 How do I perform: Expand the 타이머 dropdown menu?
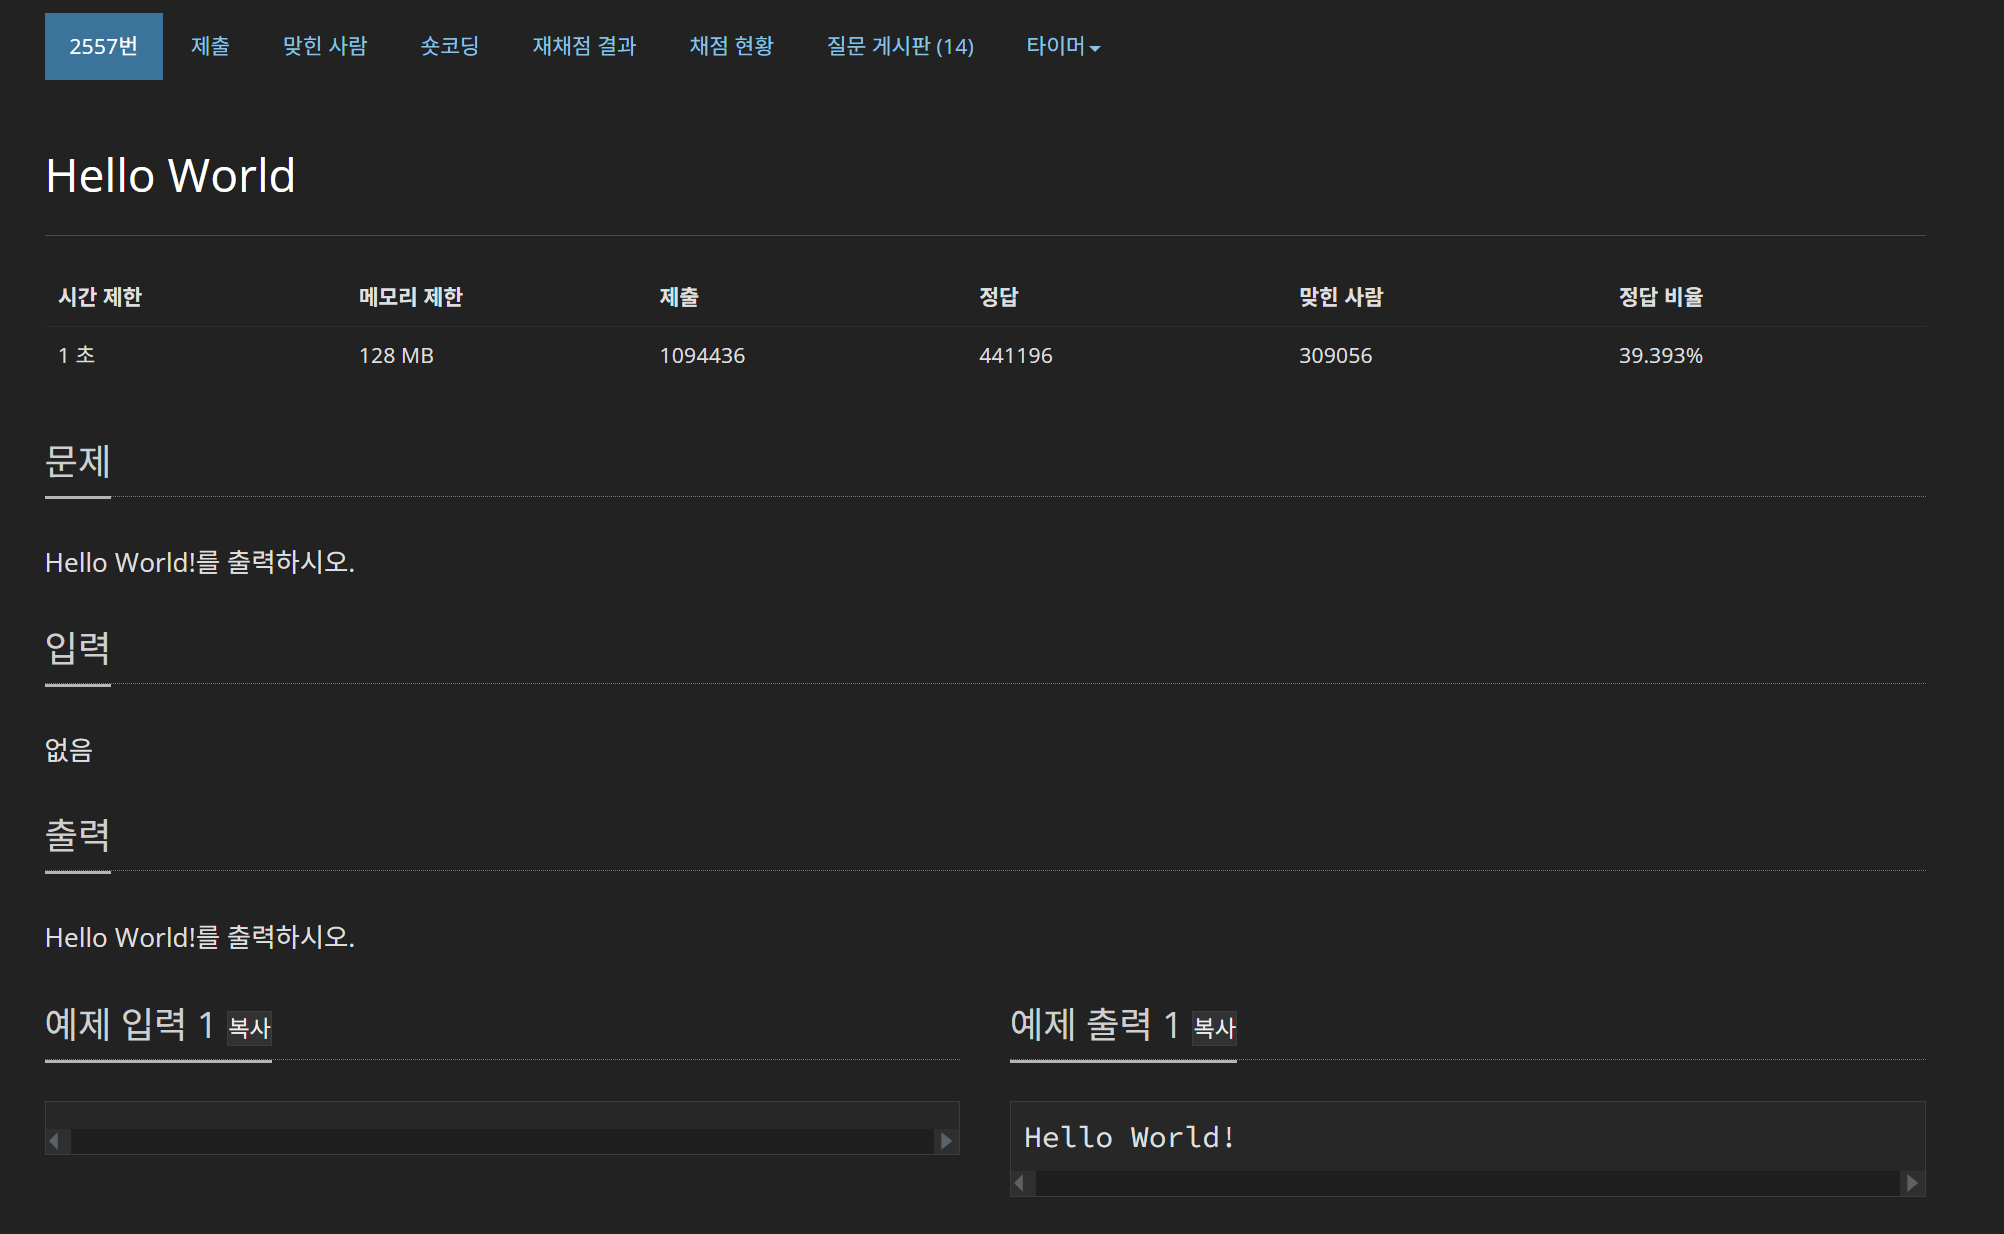(1062, 46)
